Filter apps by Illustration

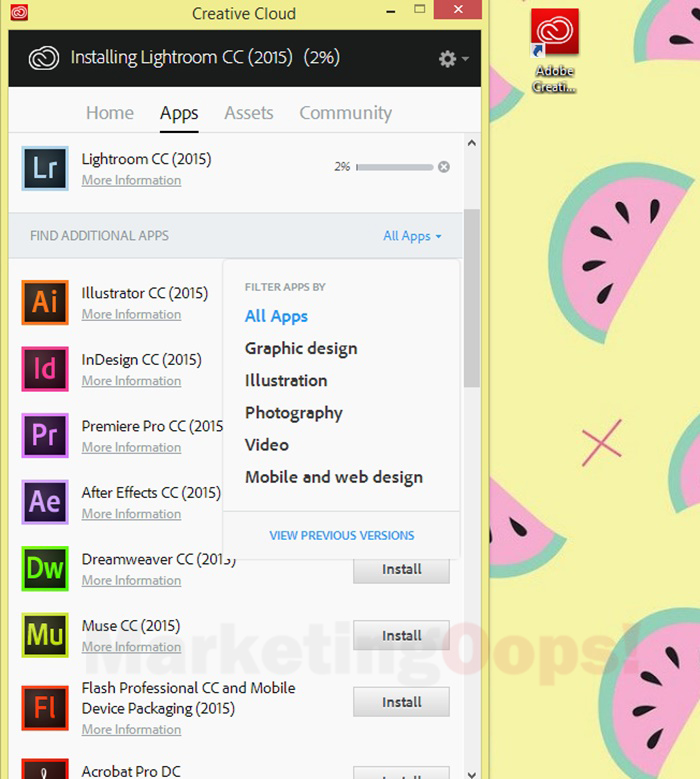[286, 381]
